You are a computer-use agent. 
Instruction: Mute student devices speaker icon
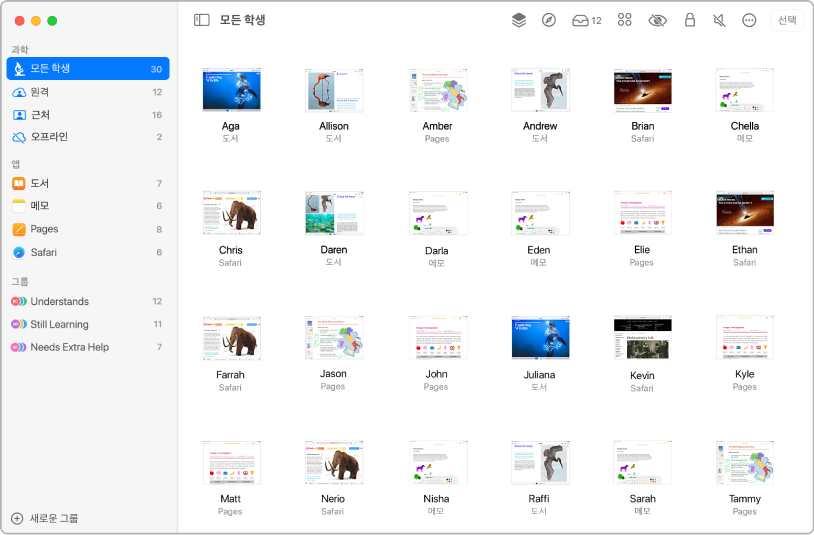click(719, 20)
